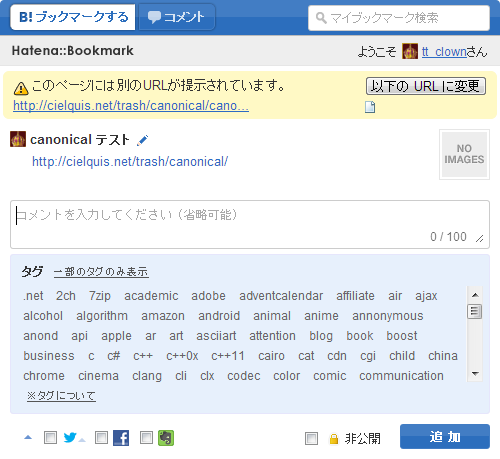500x459 pixels.
Task: Select the android tag
Action: [219, 316]
